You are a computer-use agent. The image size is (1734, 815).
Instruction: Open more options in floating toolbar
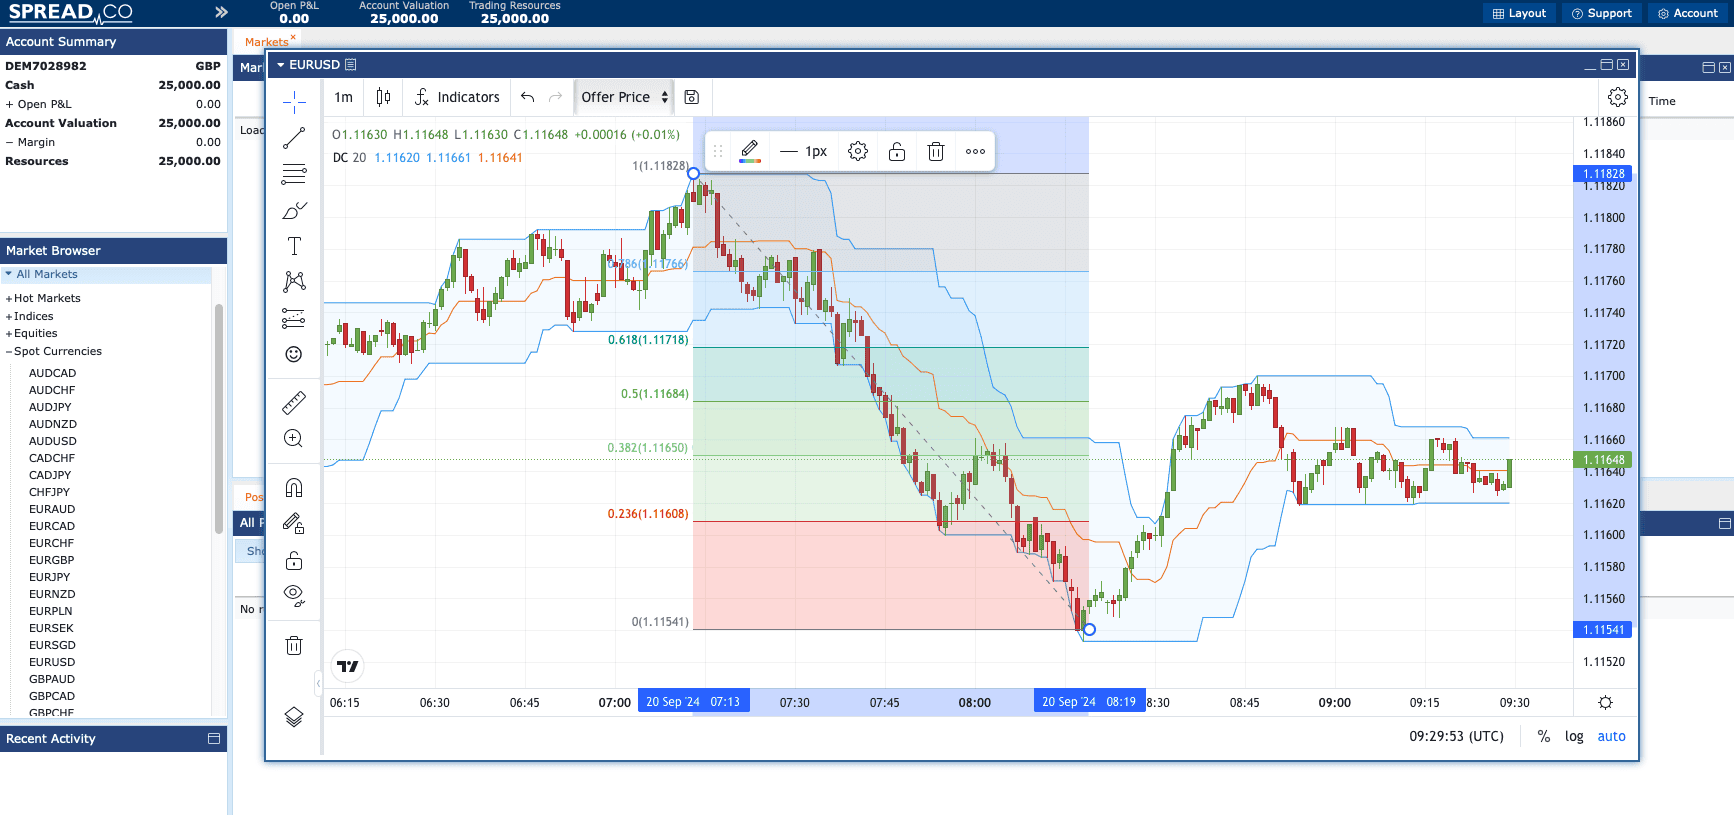click(975, 151)
